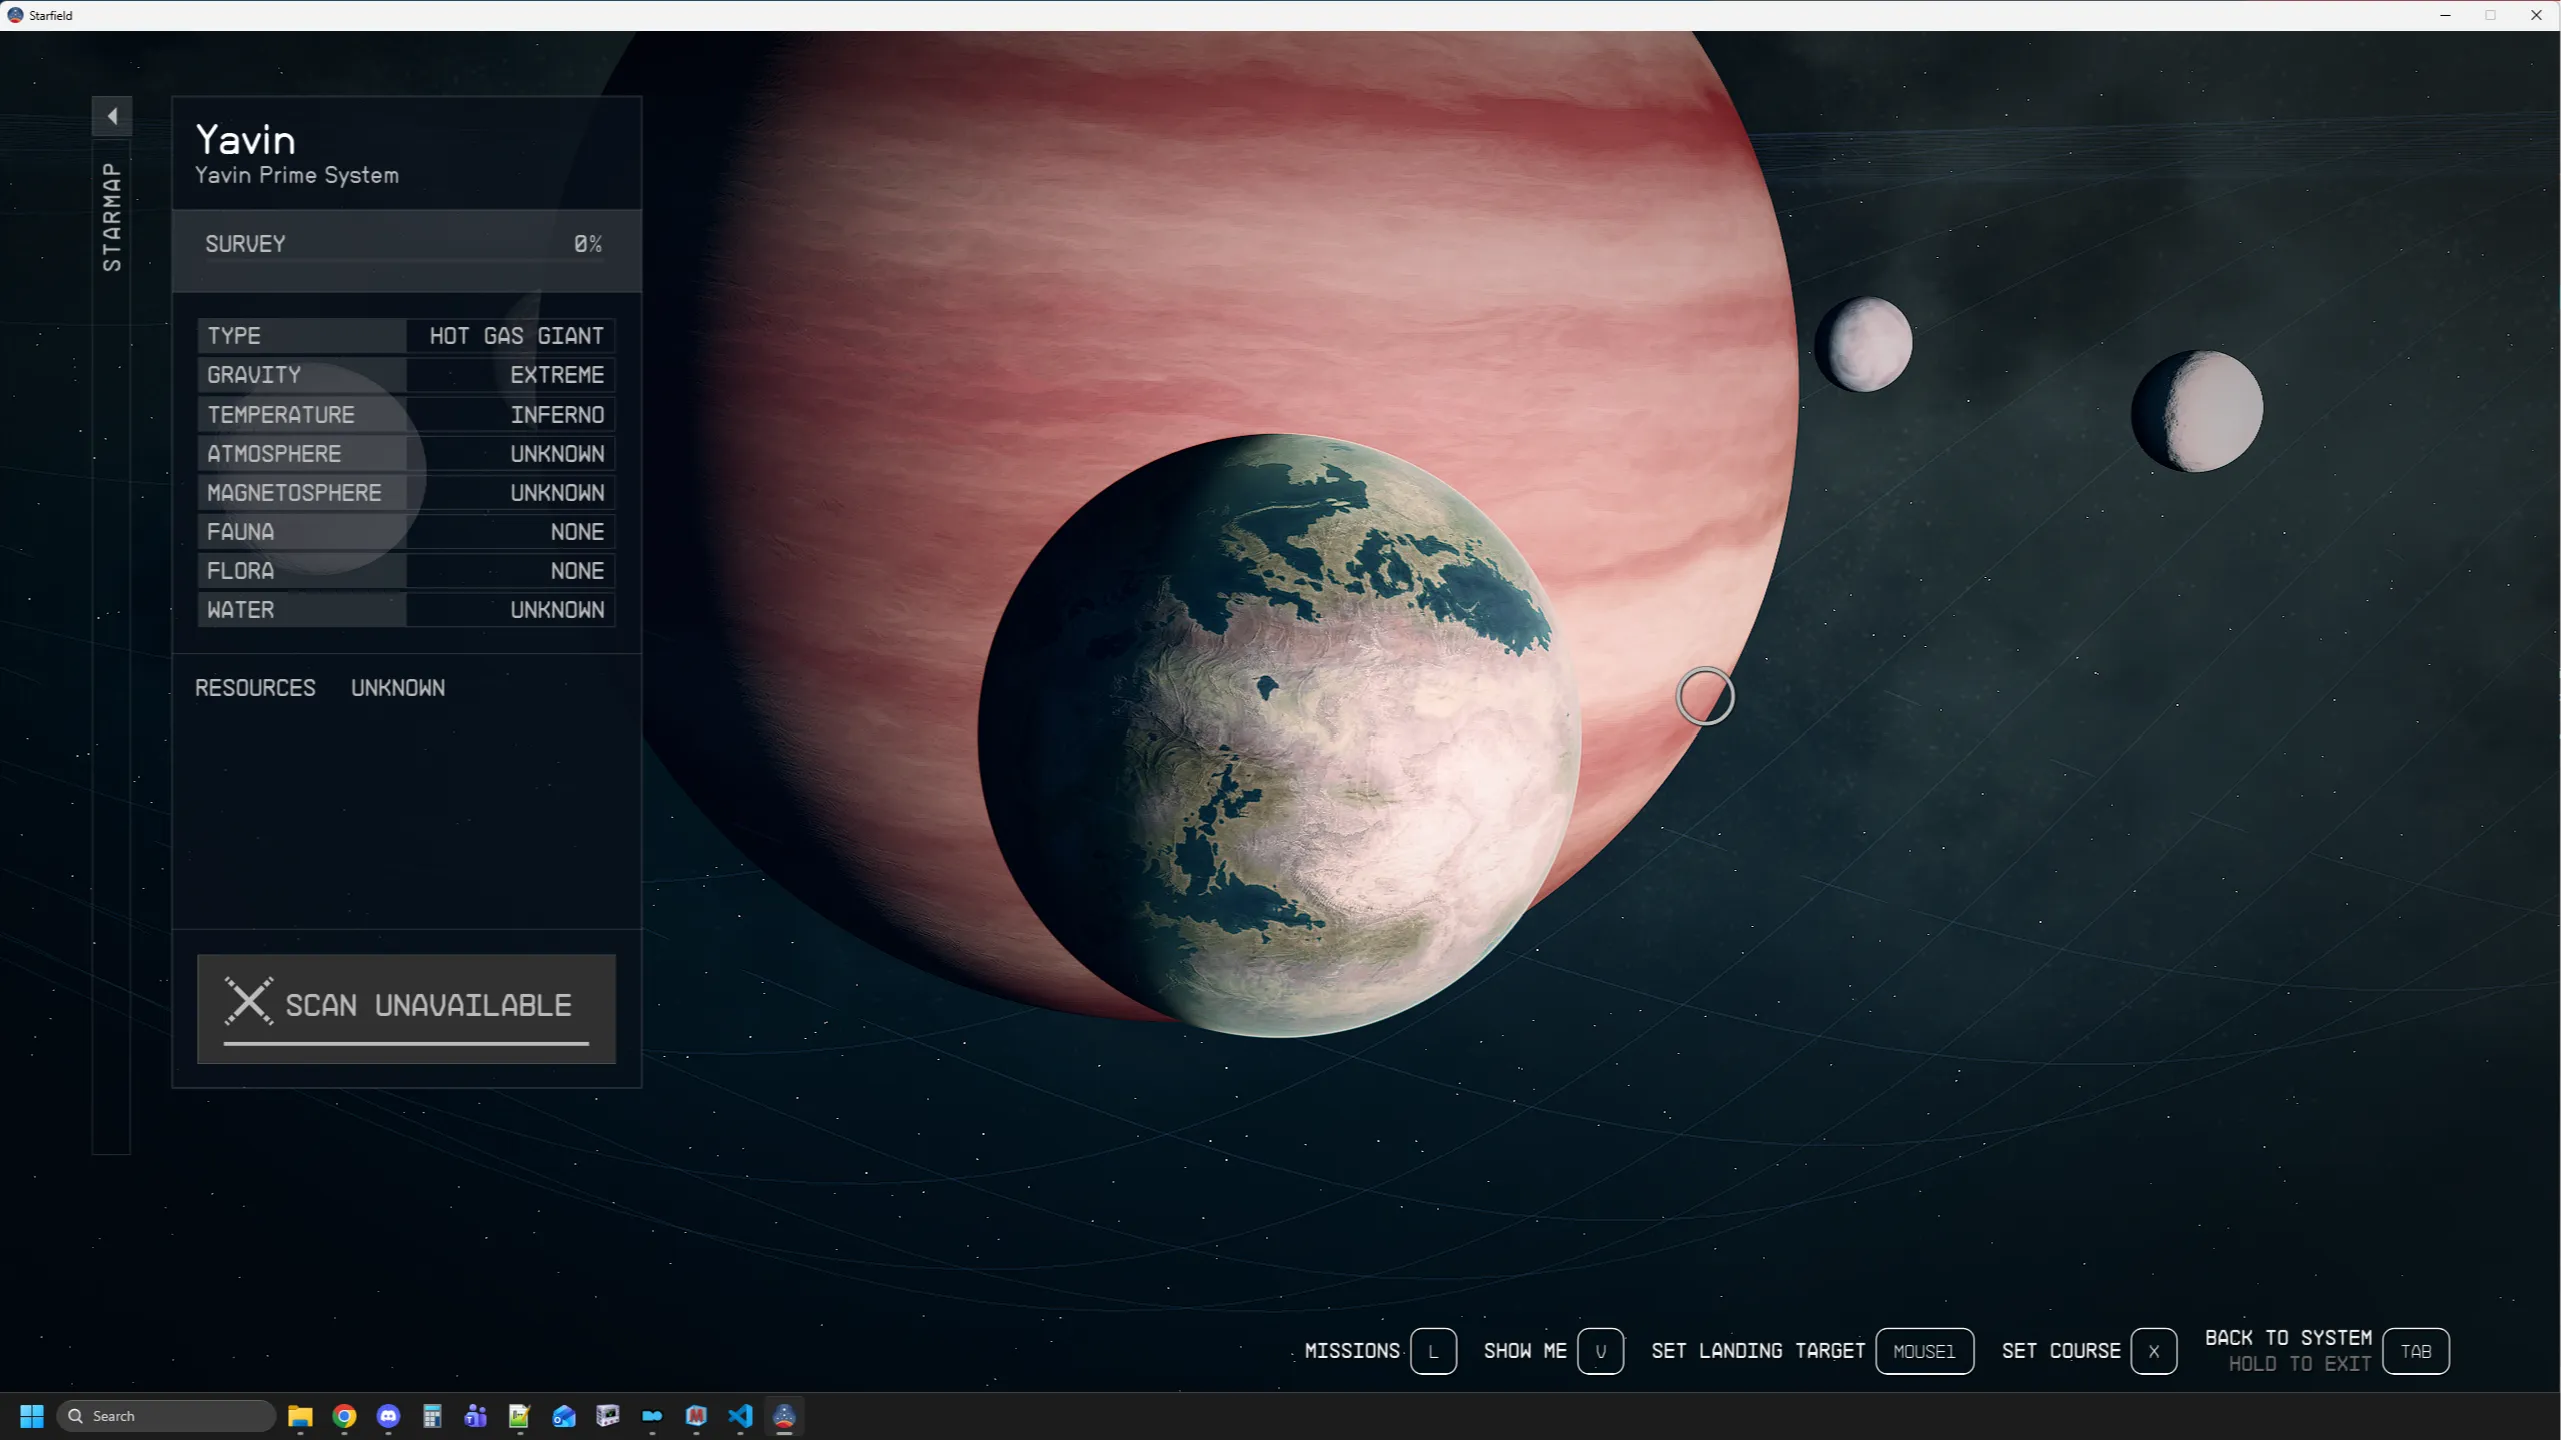Image resolution: width=2561 pixels, height=1440 pixels.
Task: Open Google Chrome from the taskbar
Action: [x=344, y=1416]
